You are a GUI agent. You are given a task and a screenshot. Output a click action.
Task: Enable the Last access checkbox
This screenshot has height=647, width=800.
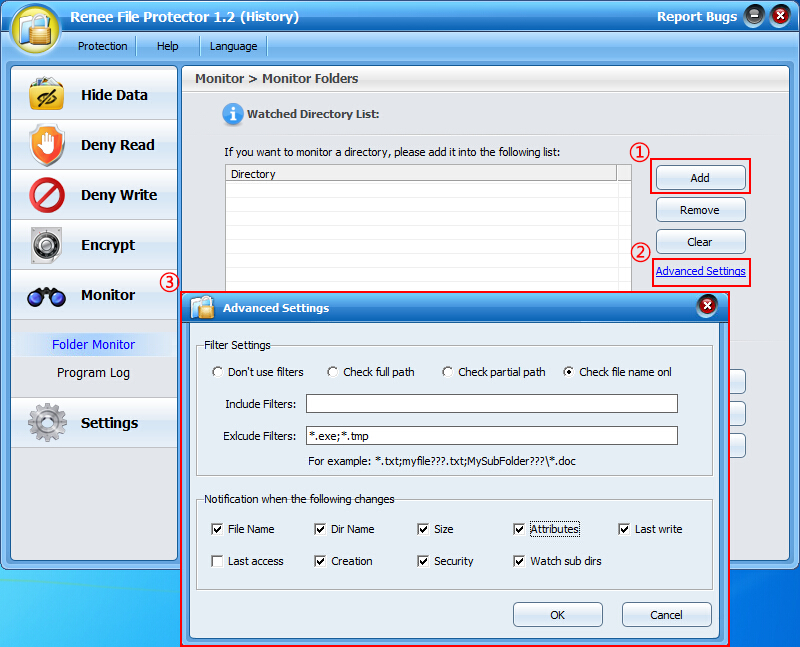click(218, 561)
